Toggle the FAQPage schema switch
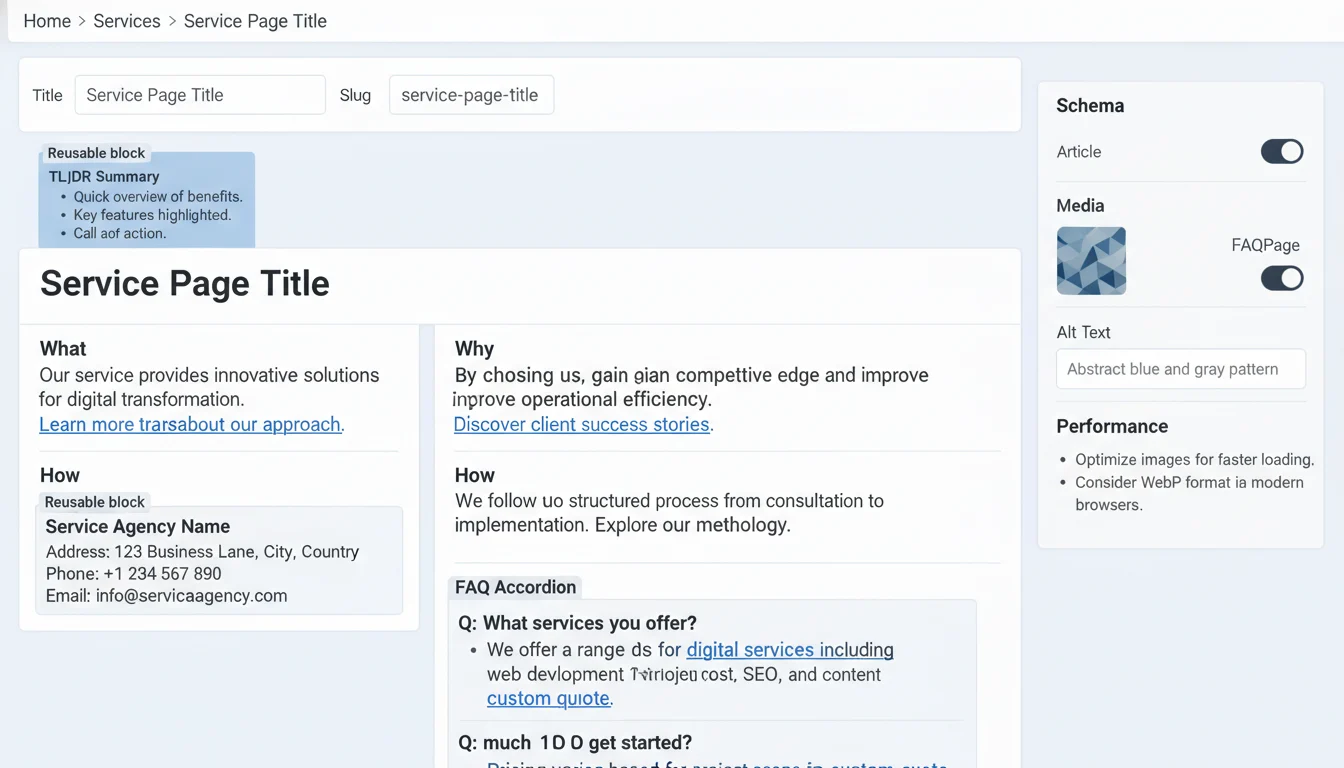The height and width of the screenshot is (768, 1344). (1282, 278)
